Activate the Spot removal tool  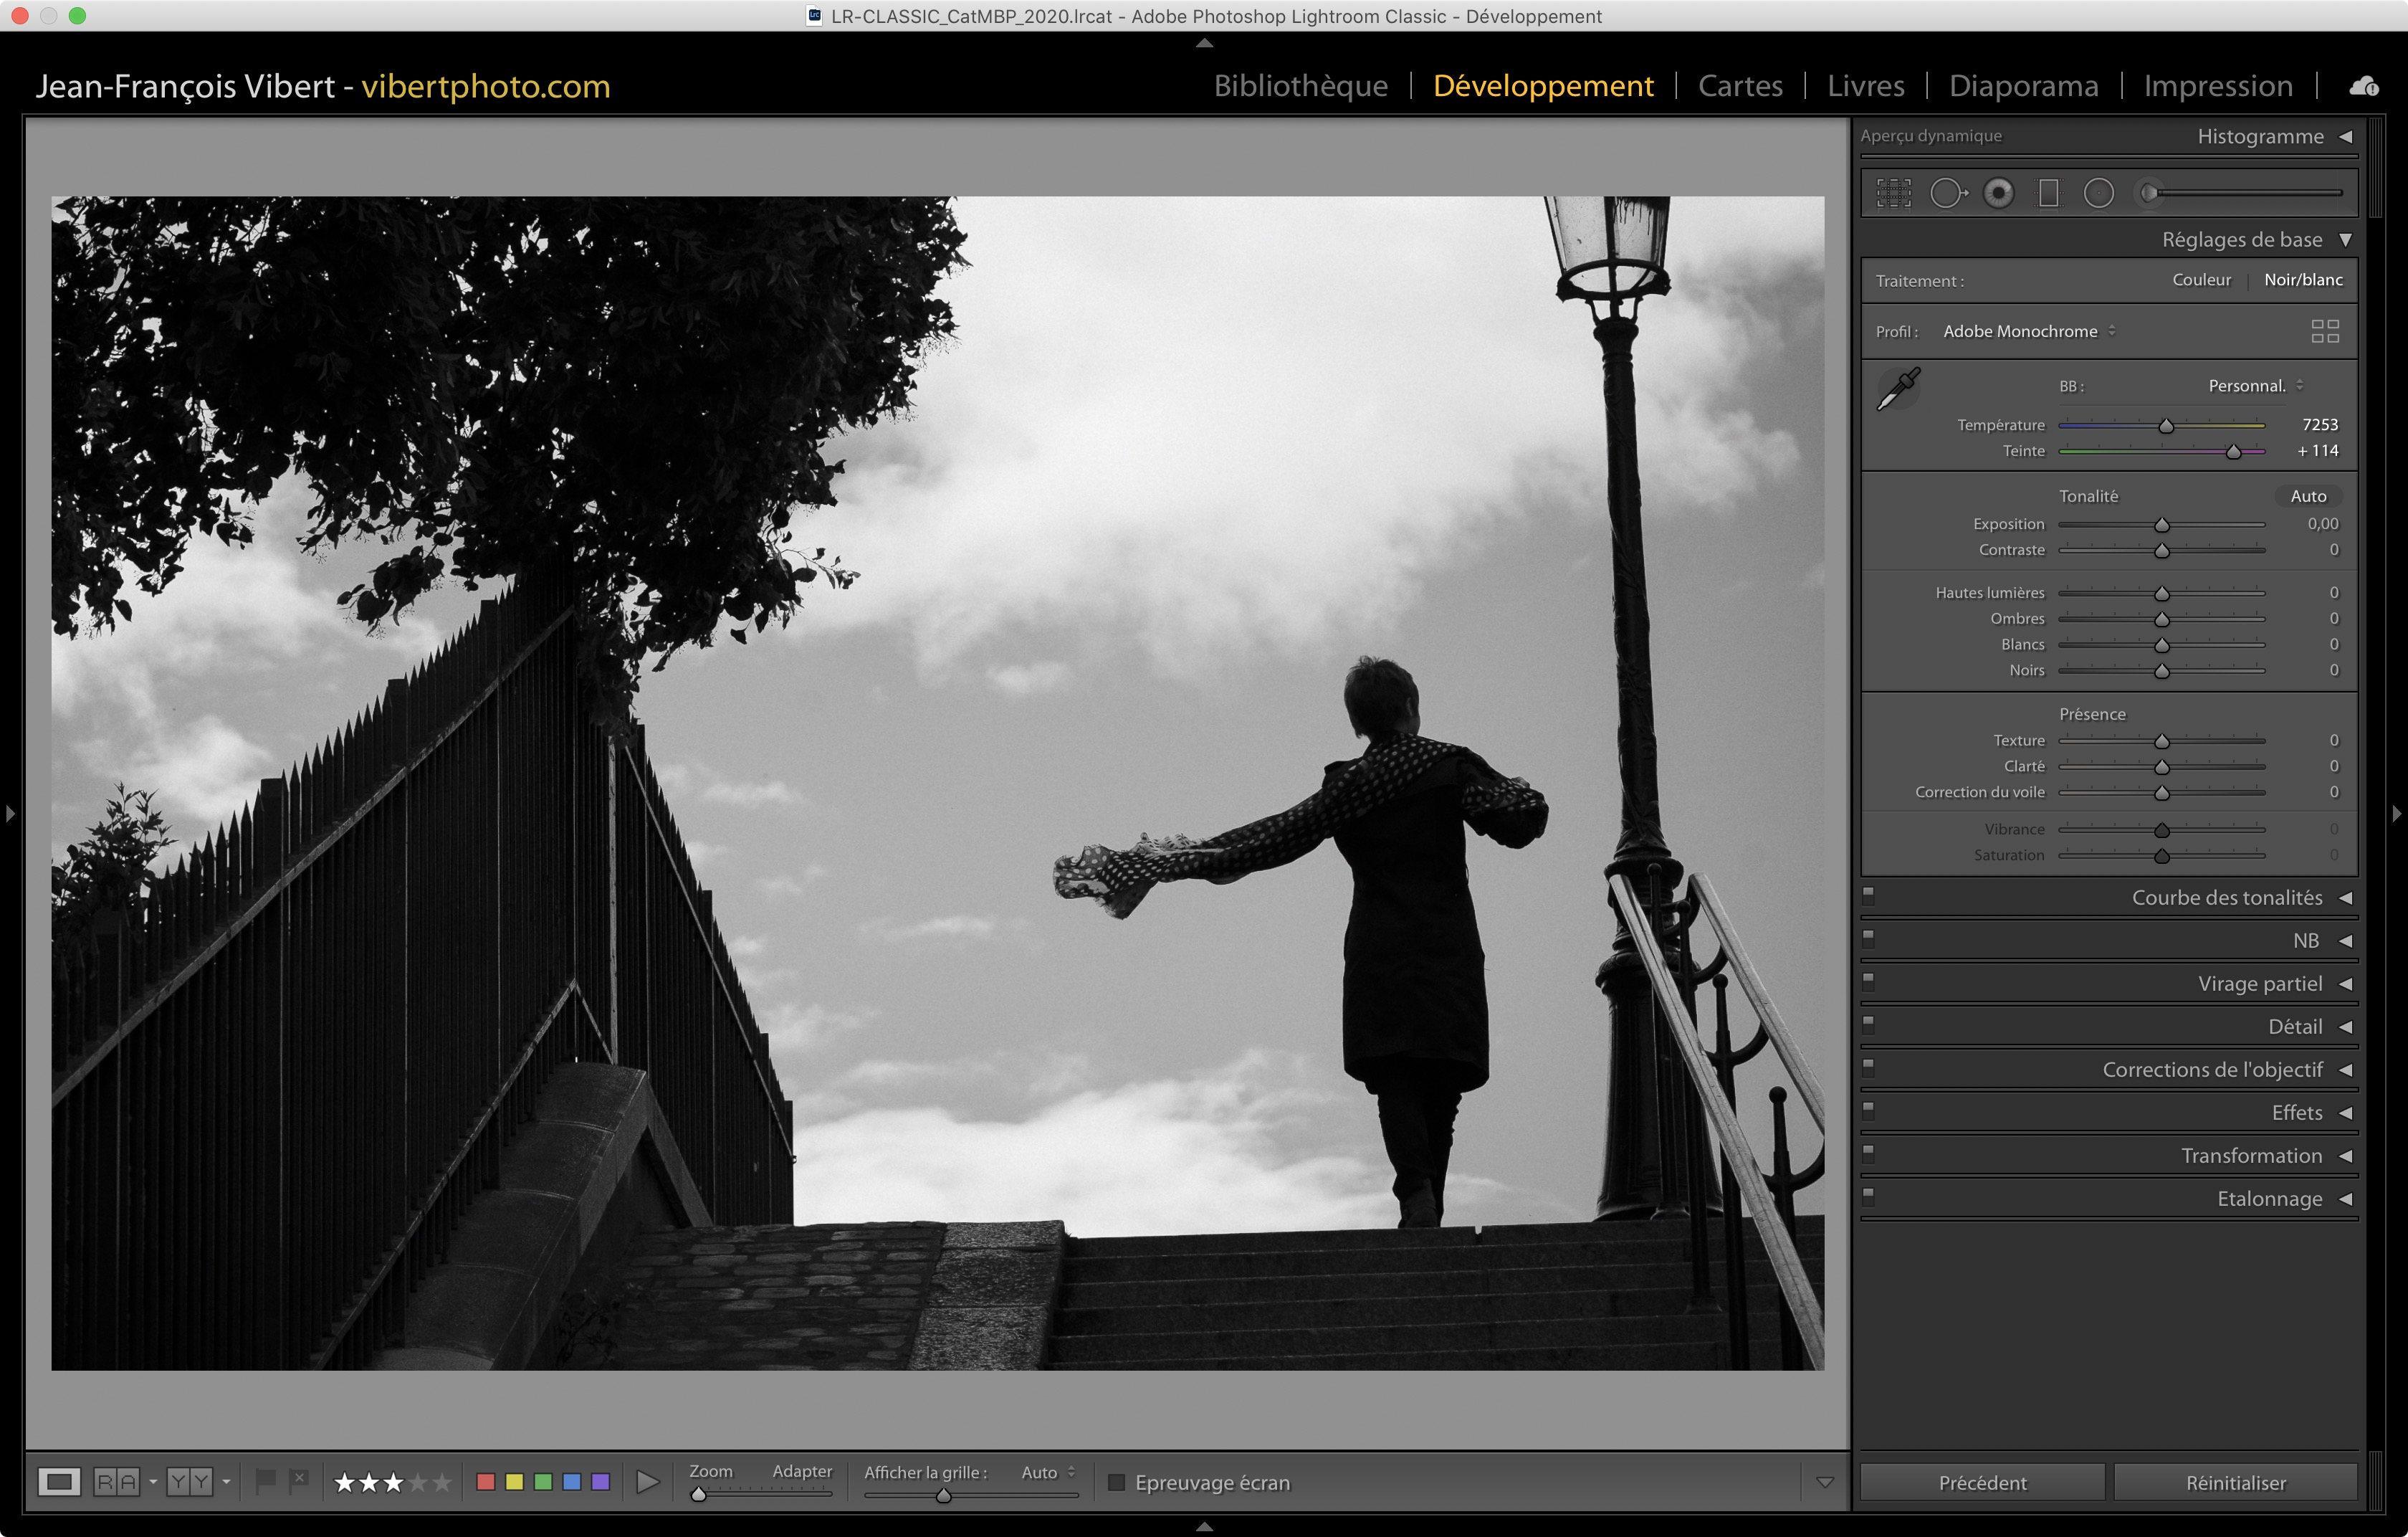1946,193
